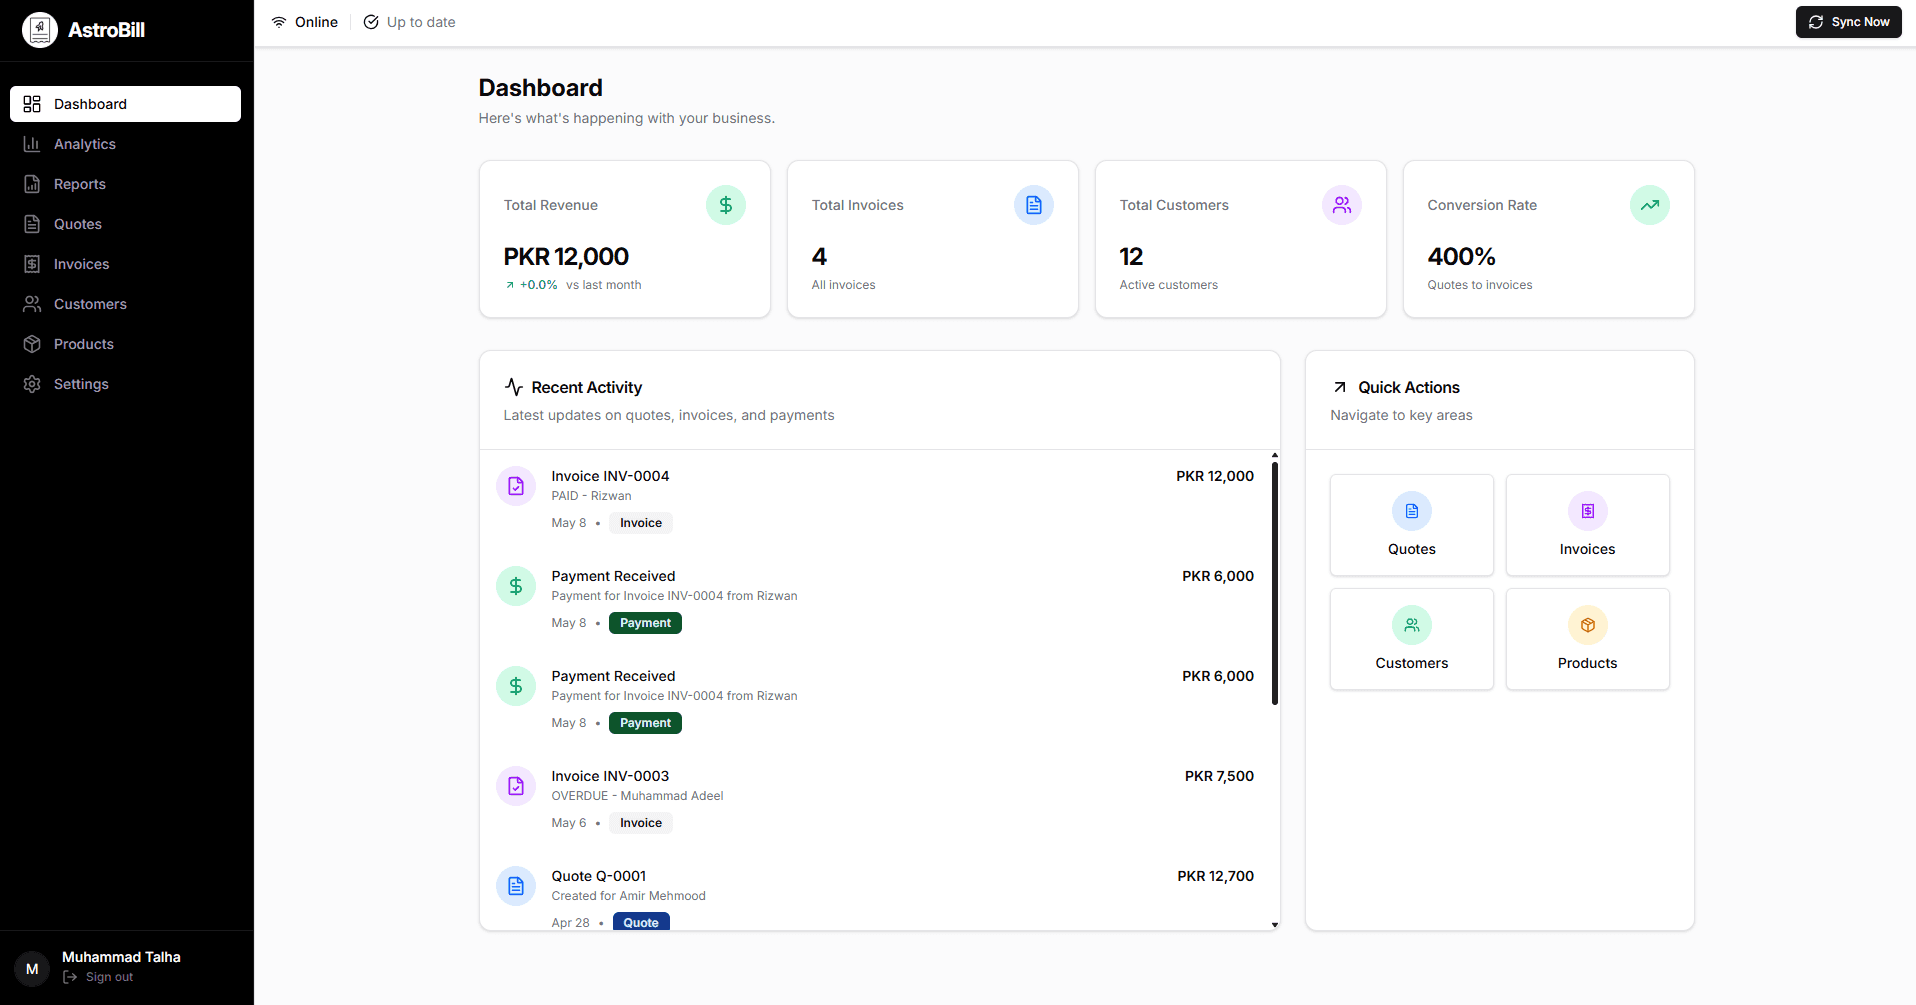This screenshot has height=1005, width=1916.
Task: Click the Settings gear icon in sidebar
Action: click(x=32, y=384)
